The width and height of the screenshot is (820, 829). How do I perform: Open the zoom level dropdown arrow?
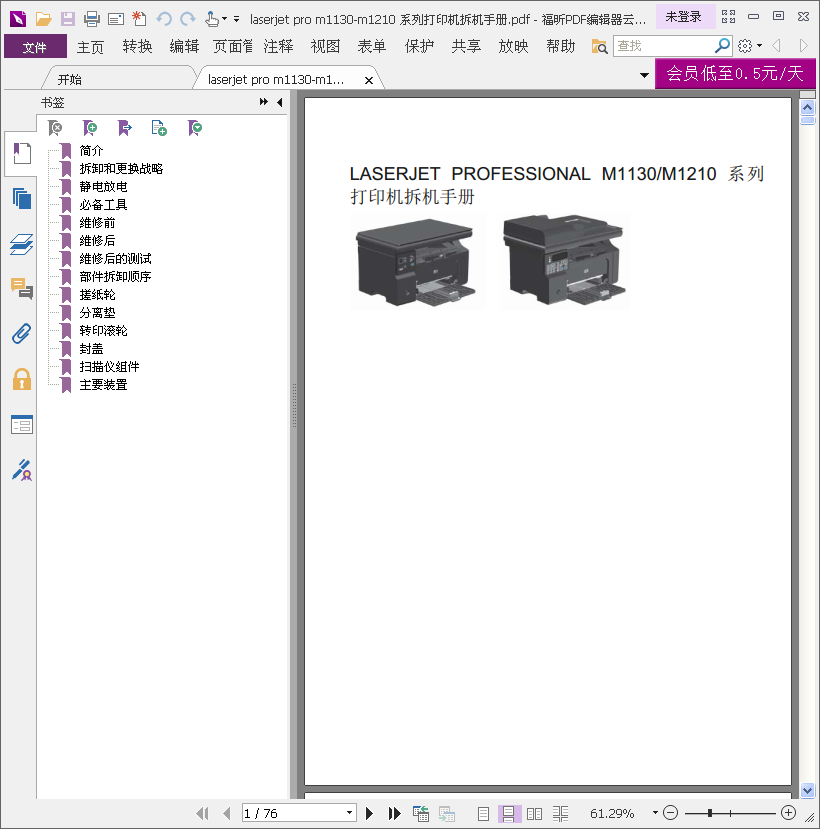click(655, 813)
